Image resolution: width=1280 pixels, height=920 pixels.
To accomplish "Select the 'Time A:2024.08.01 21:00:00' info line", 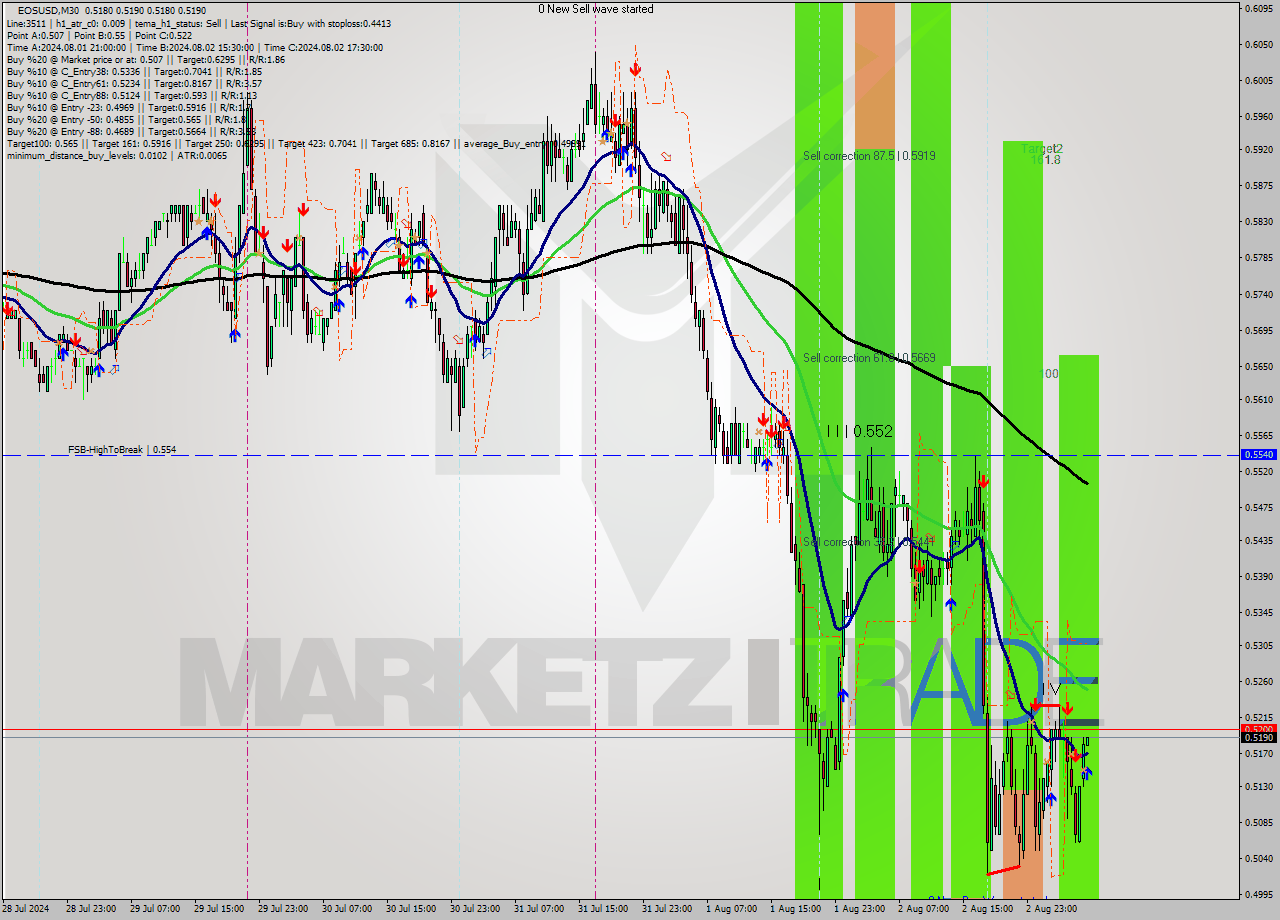I will click(194, 47).
